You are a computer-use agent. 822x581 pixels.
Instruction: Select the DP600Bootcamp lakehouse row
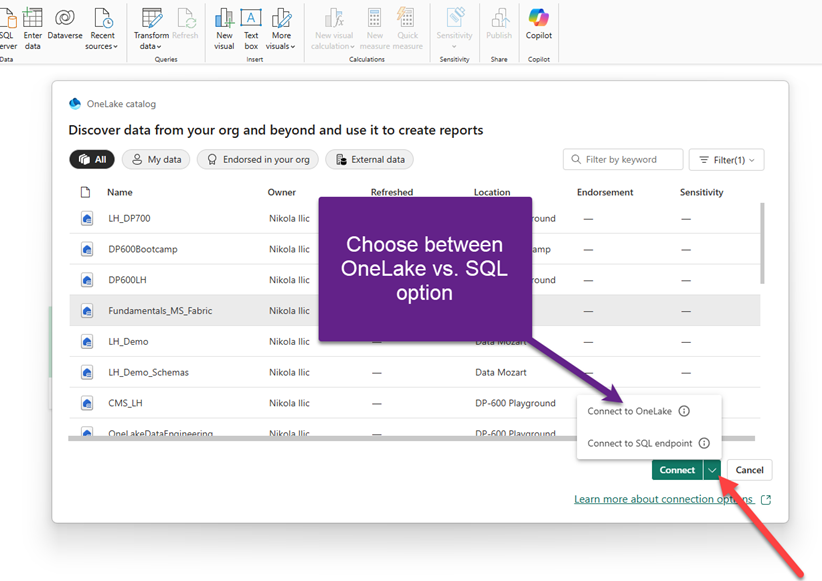[415, 249]
